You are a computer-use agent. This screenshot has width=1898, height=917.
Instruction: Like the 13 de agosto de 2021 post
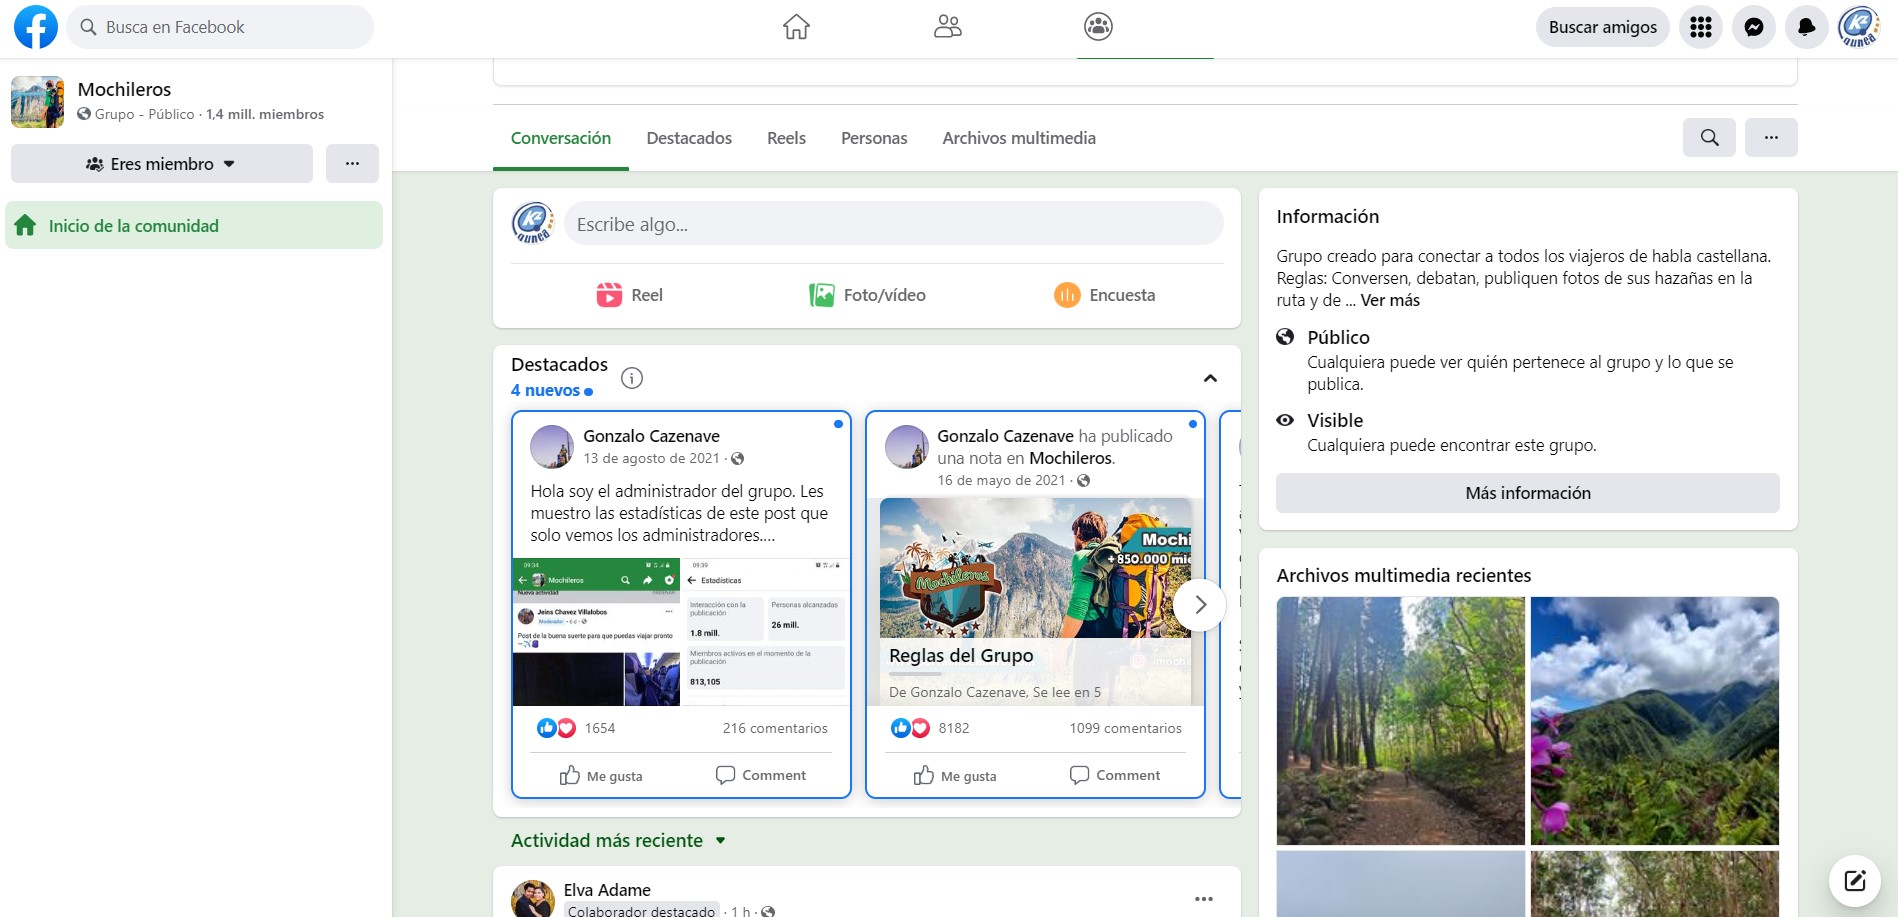click(x=601, y=776)
